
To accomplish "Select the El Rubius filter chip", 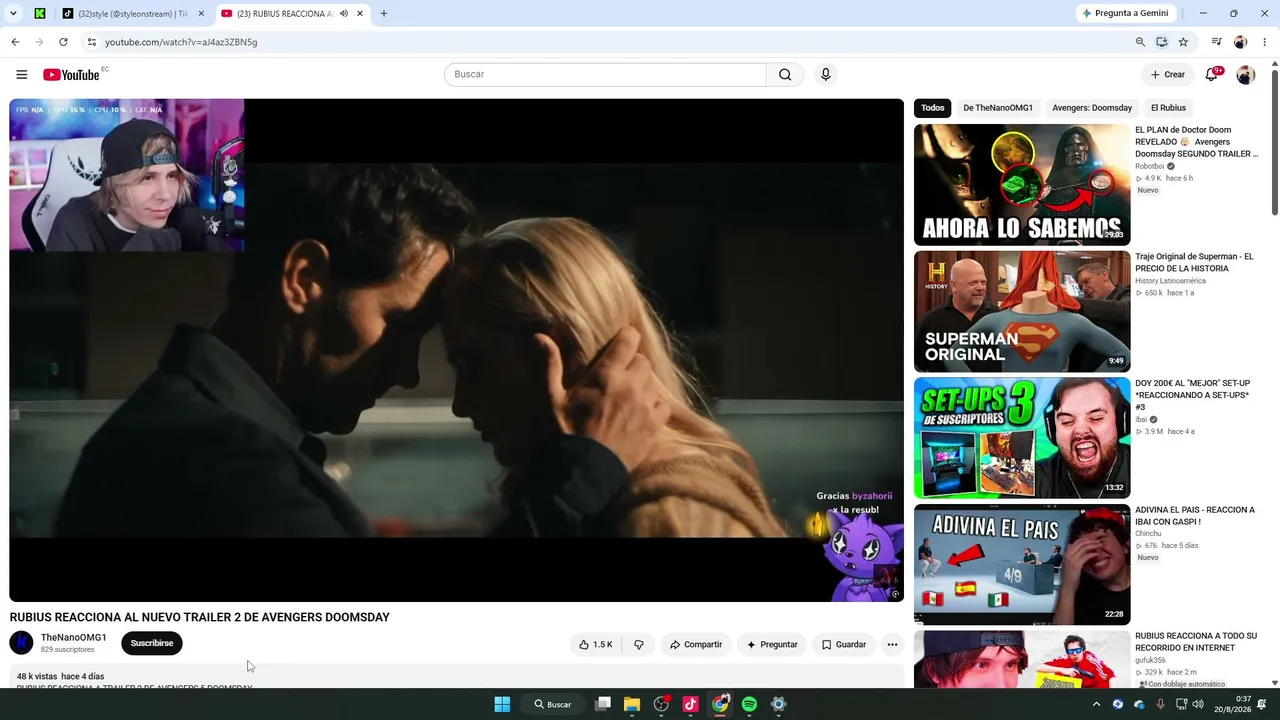I will click(1168, 108).
